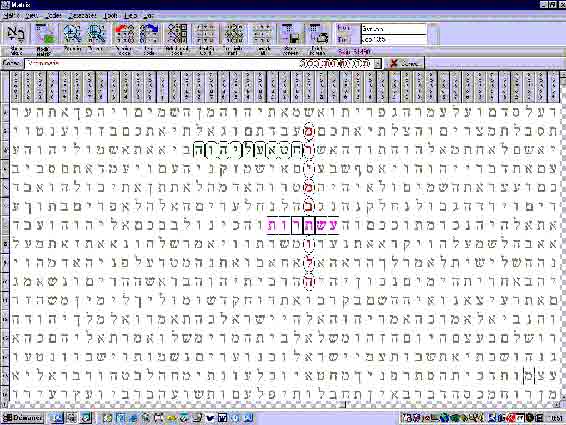This screenshot has width=566, height=425.
Task: Save the matrix using floppy disk icon
Action: pyautogui.click(x=291, y=34)
